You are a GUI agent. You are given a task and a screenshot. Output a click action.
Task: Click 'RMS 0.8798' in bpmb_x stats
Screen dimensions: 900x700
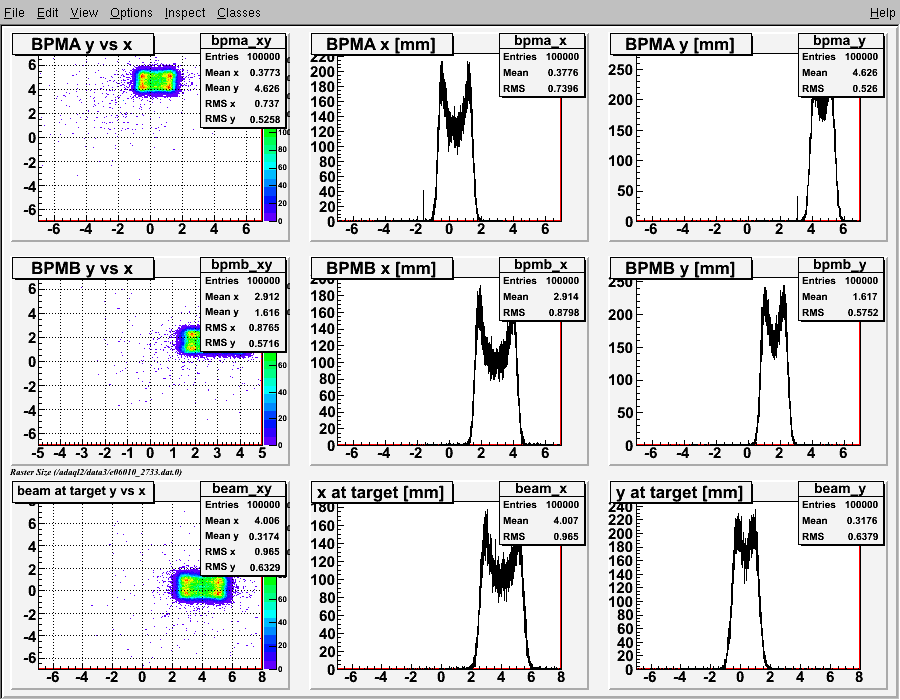tap(542, 313)
